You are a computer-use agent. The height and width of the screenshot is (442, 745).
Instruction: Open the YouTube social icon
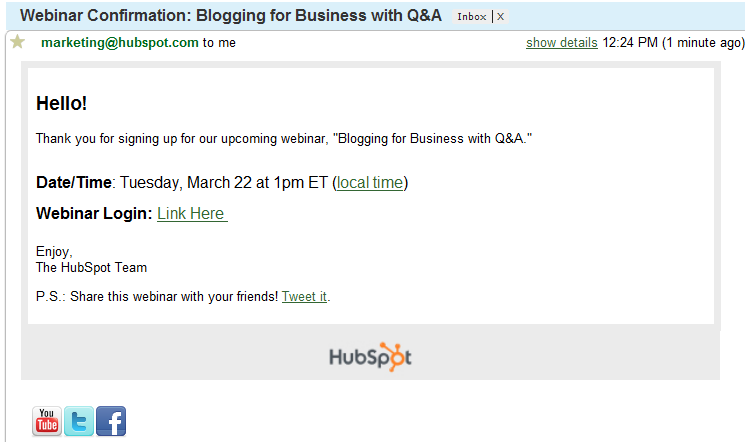[47, 421]
